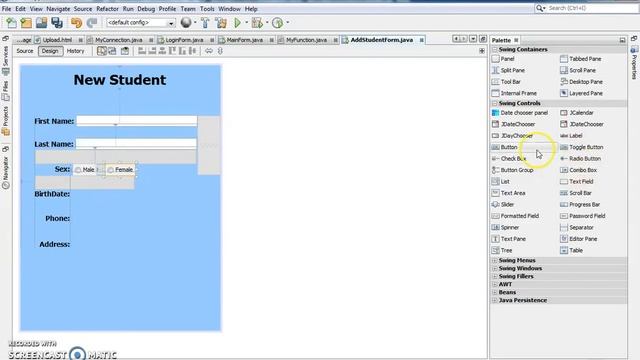
Task: Expand the Swing Fillers palette section
Action: pos(494,276)
